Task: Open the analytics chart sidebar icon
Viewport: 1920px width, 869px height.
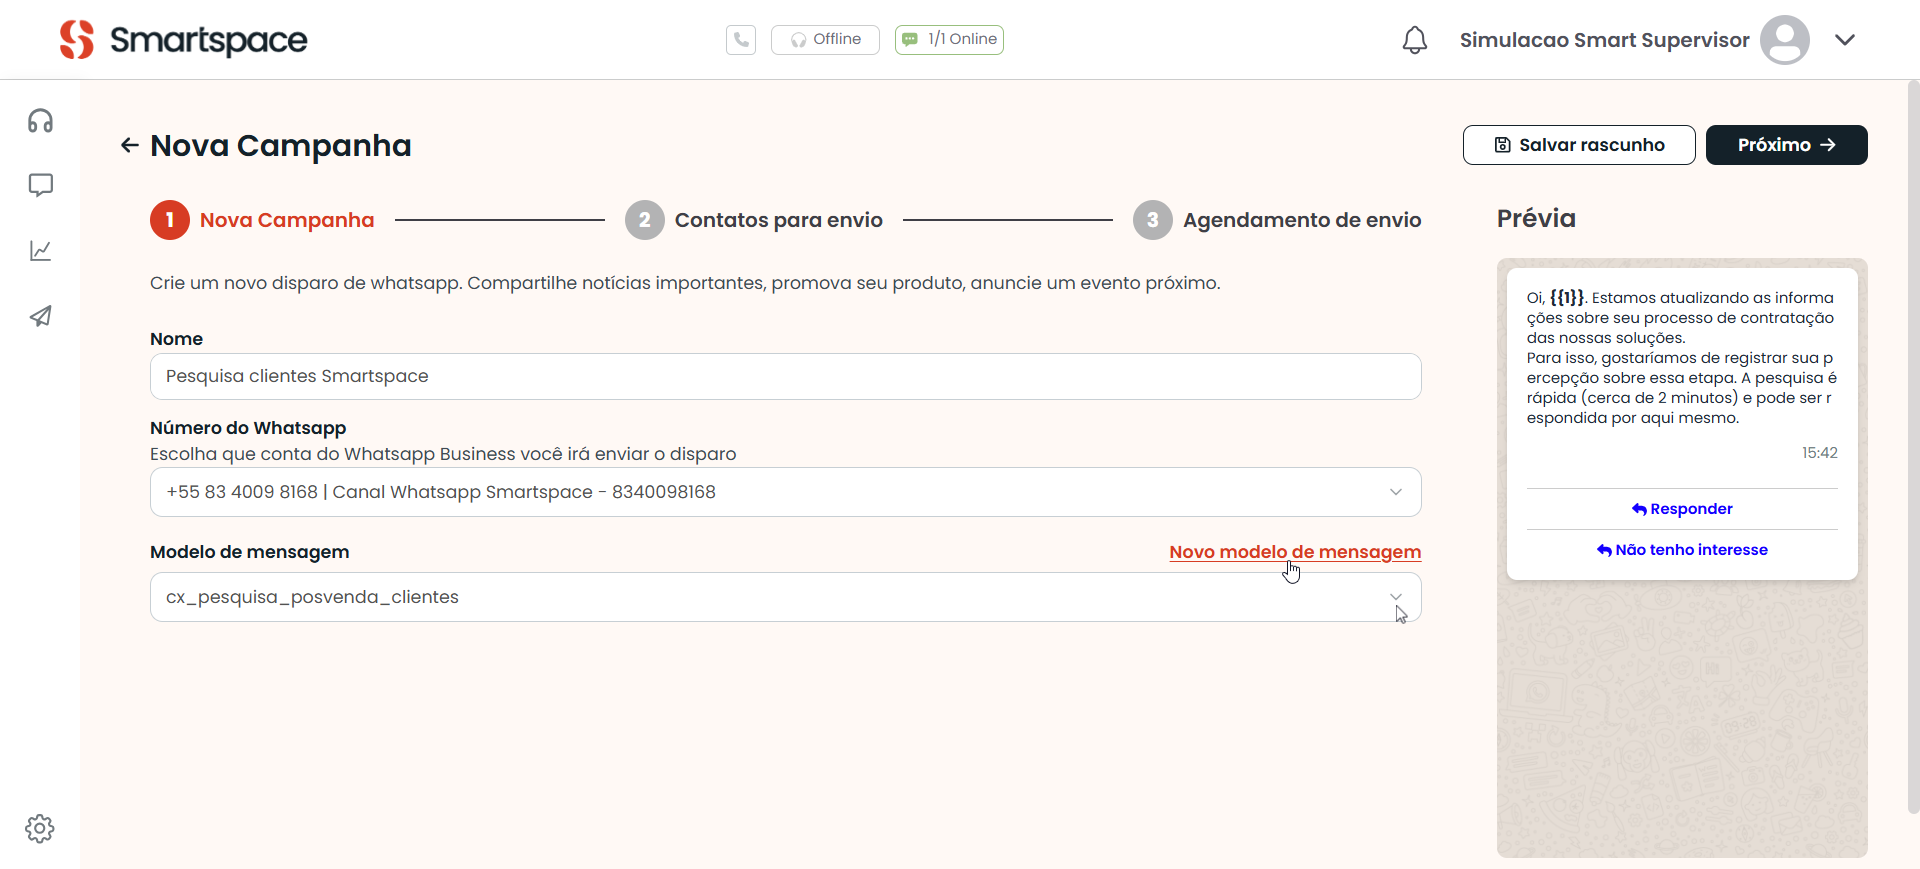Action: [x=40, y=251]
